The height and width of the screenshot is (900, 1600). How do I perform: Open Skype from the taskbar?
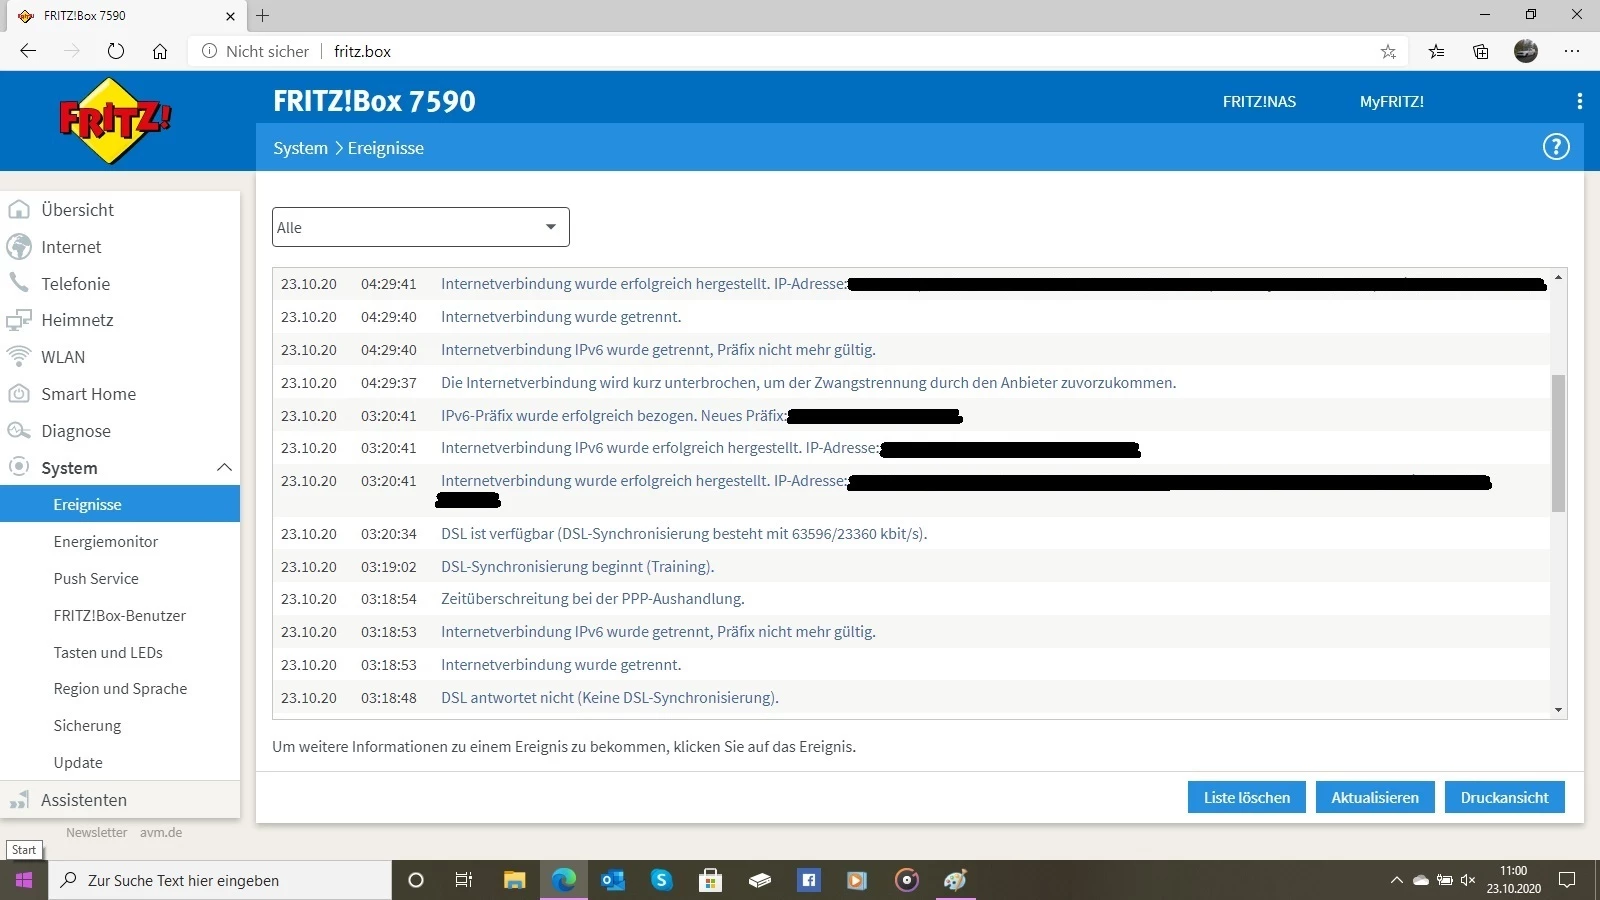[x=661, y=880]
